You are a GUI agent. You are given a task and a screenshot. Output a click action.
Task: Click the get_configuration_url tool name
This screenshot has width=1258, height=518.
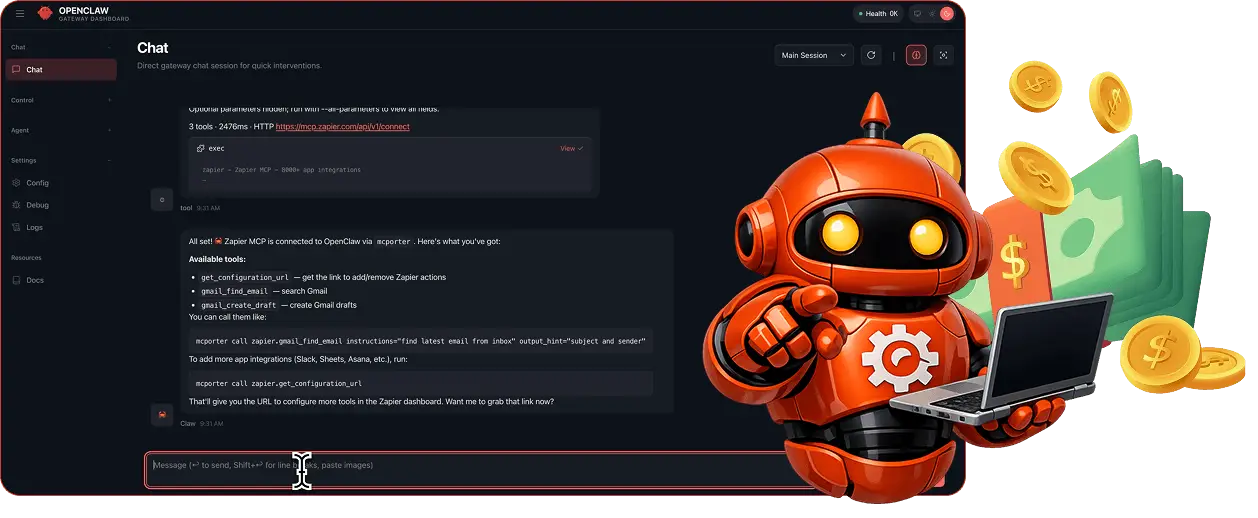coord(245,277)
